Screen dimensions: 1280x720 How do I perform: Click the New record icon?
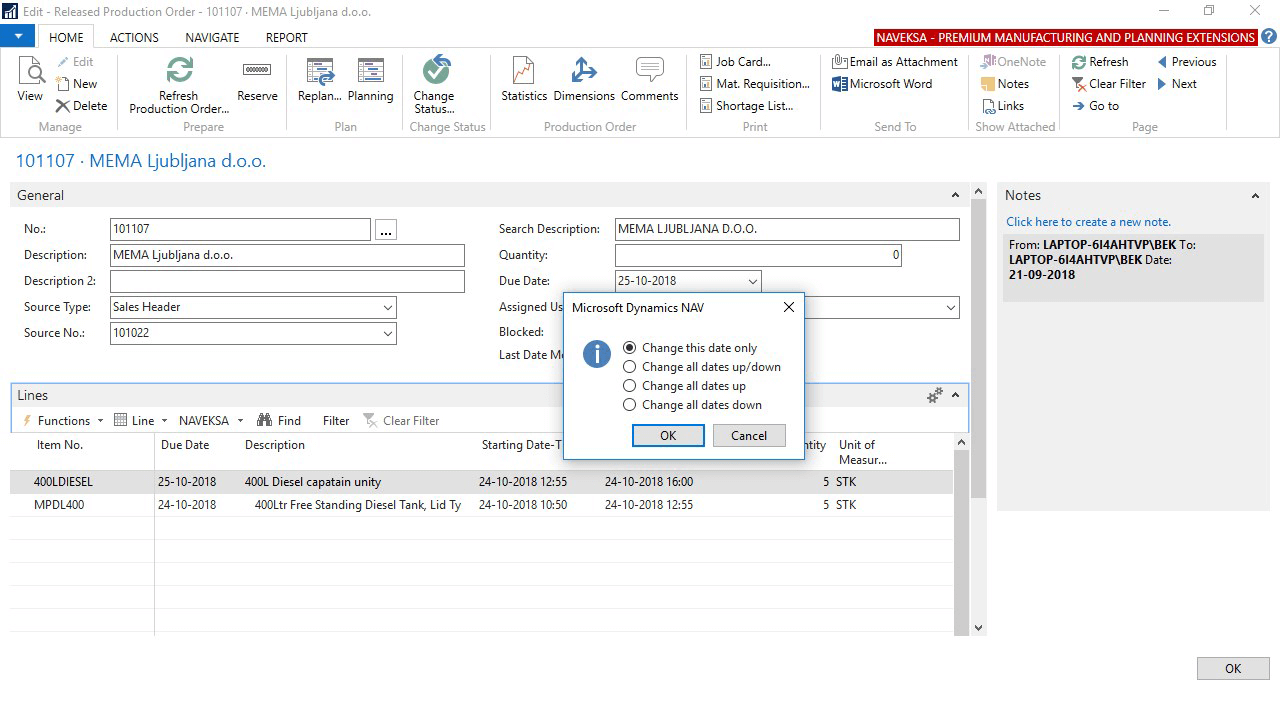point(76,84)
